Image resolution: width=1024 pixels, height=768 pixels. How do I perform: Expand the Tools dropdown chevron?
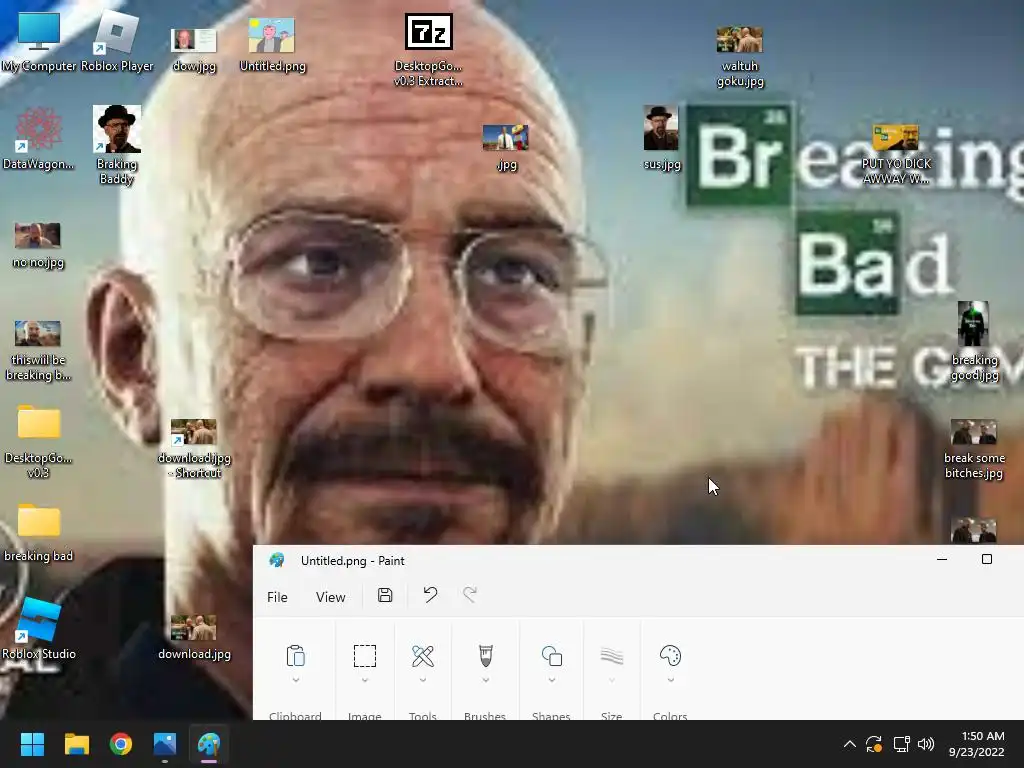pyautogui.click(x=423, y=680)
